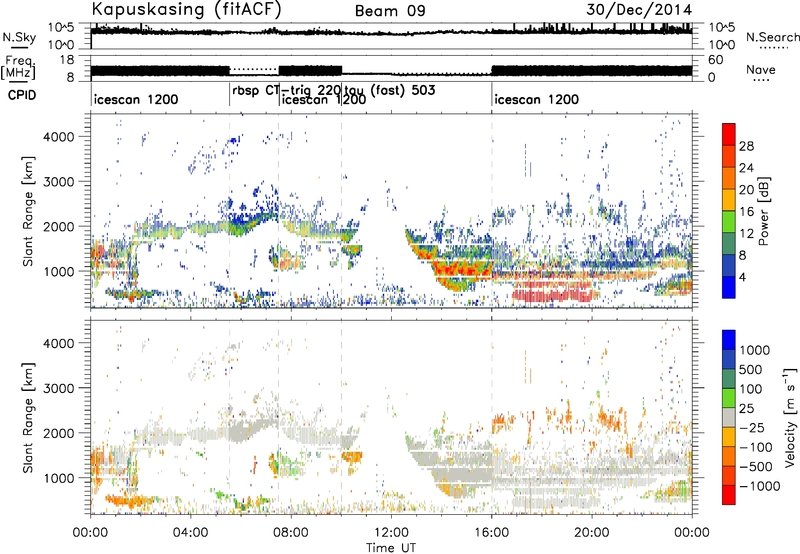Select the -100 label on Velocity colorbar
The image size is (800, 554).
756,447
